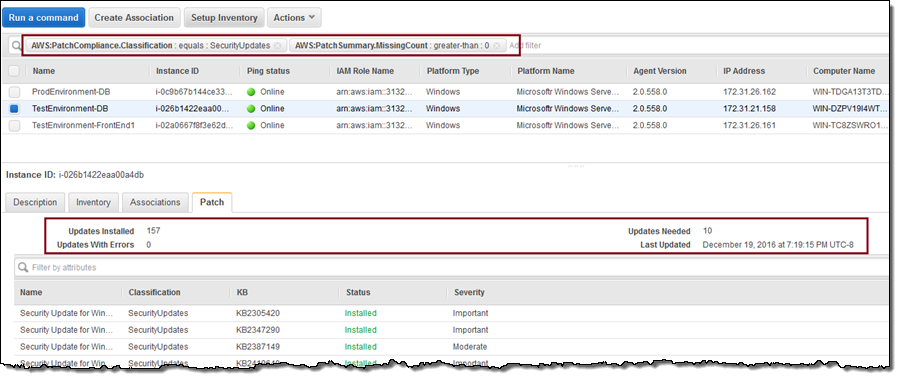Viewport: 900px width, 379px height.
Task: Click Agent Version column header
Action: click(x=660, y=71)
